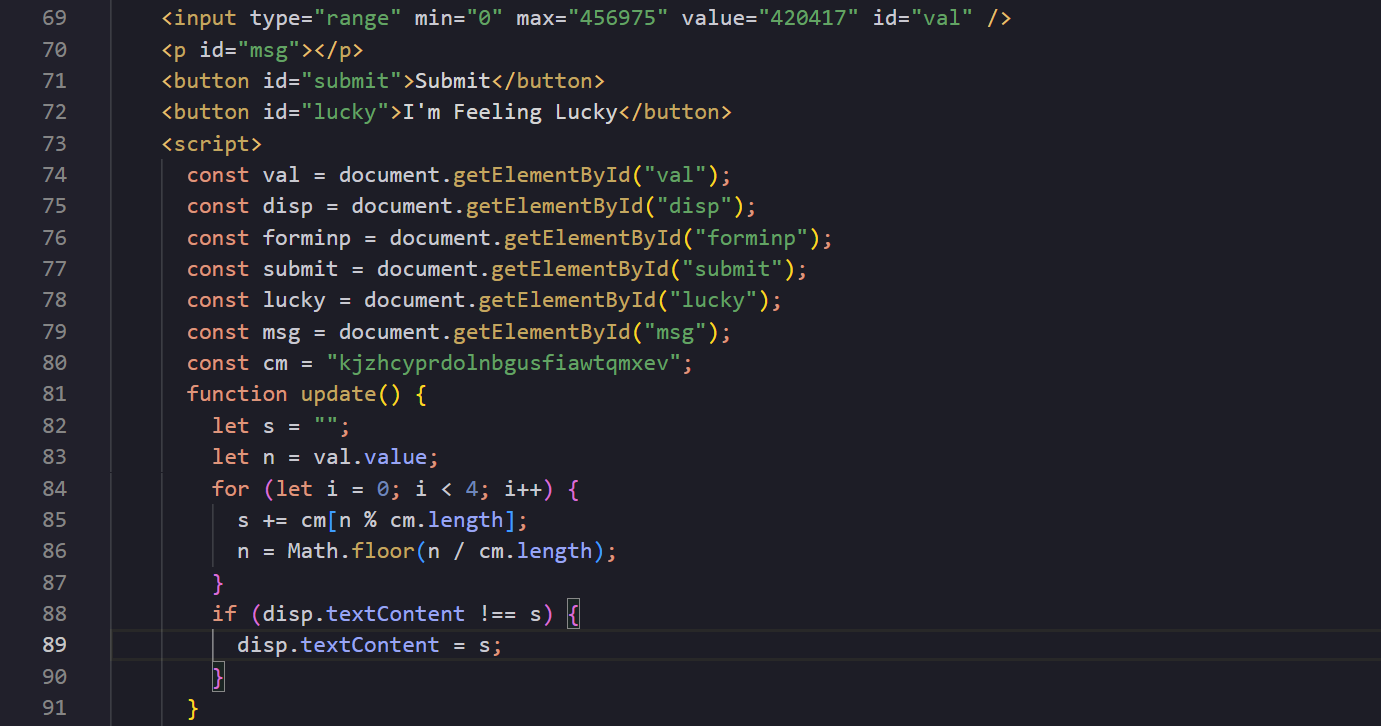Click the paragraph tag with id "msg"
The image size is (1381, 726).
[x=262, y=50]
